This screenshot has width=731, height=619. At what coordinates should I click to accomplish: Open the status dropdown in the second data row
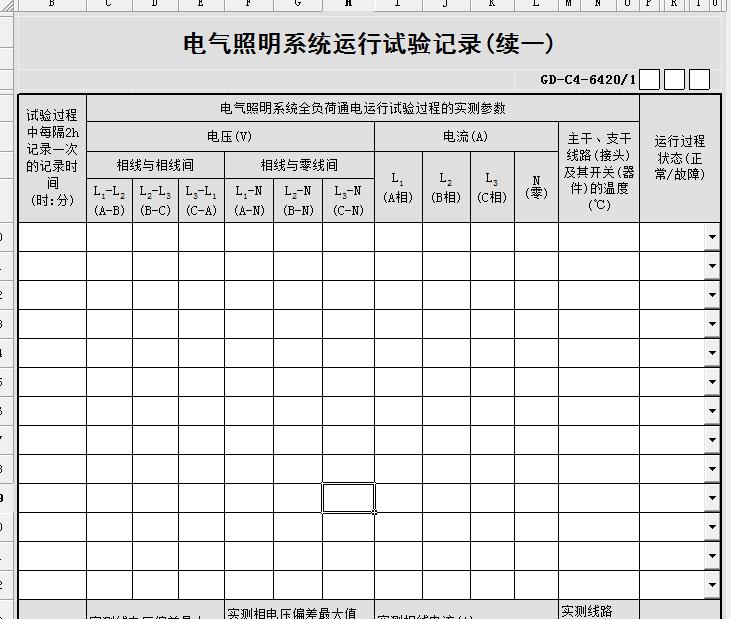712,266
